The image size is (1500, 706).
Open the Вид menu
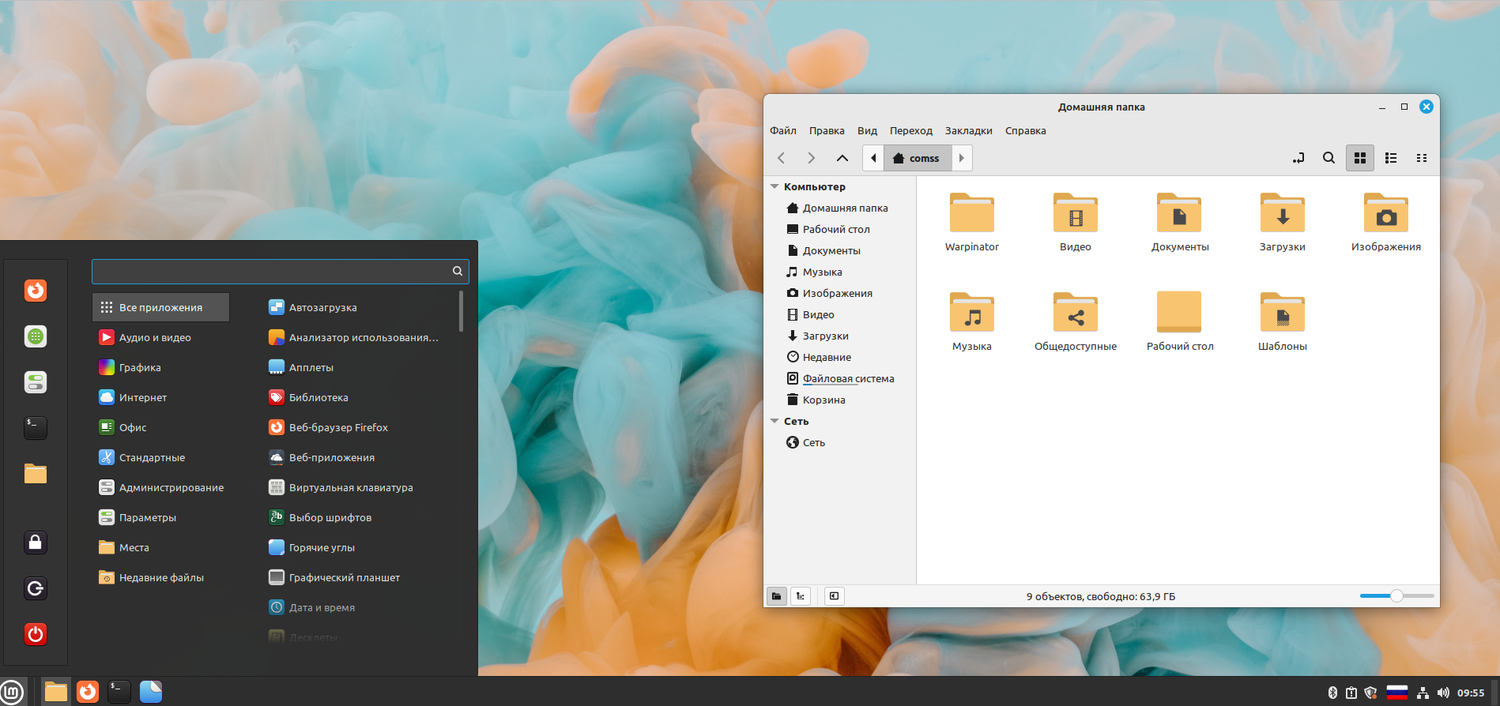[x=867, y=131]
